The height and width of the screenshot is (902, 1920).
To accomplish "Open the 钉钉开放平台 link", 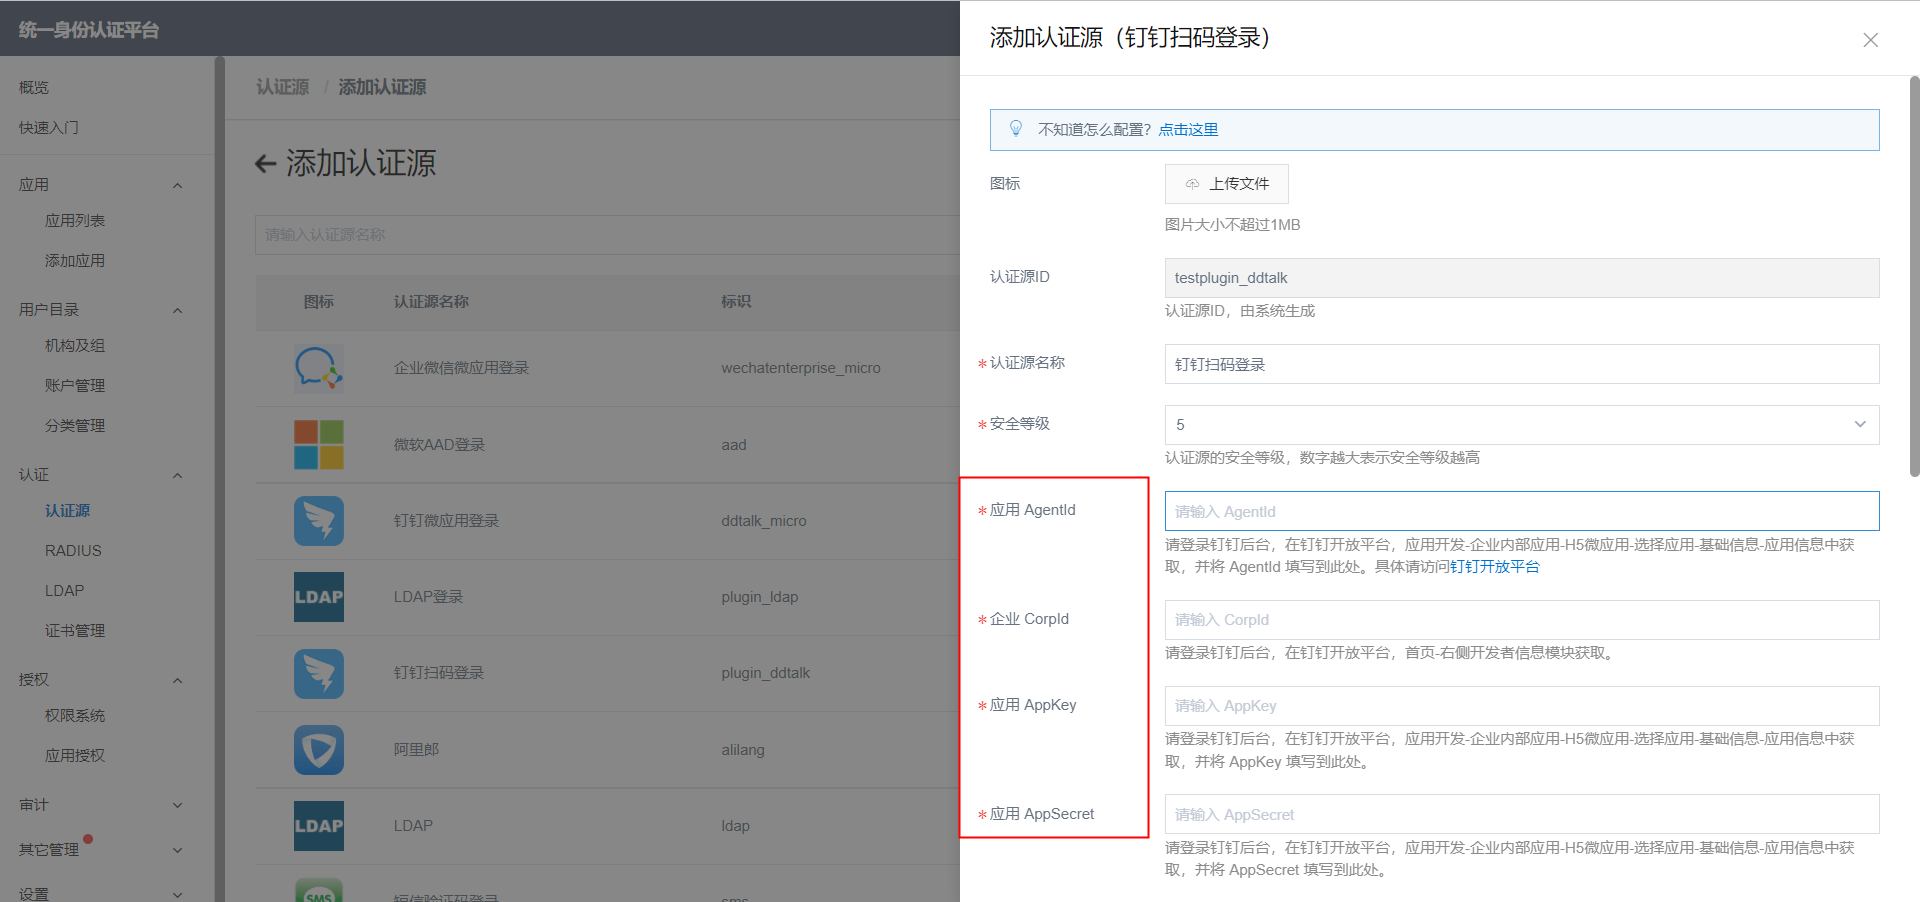I will pos(1494,567).
